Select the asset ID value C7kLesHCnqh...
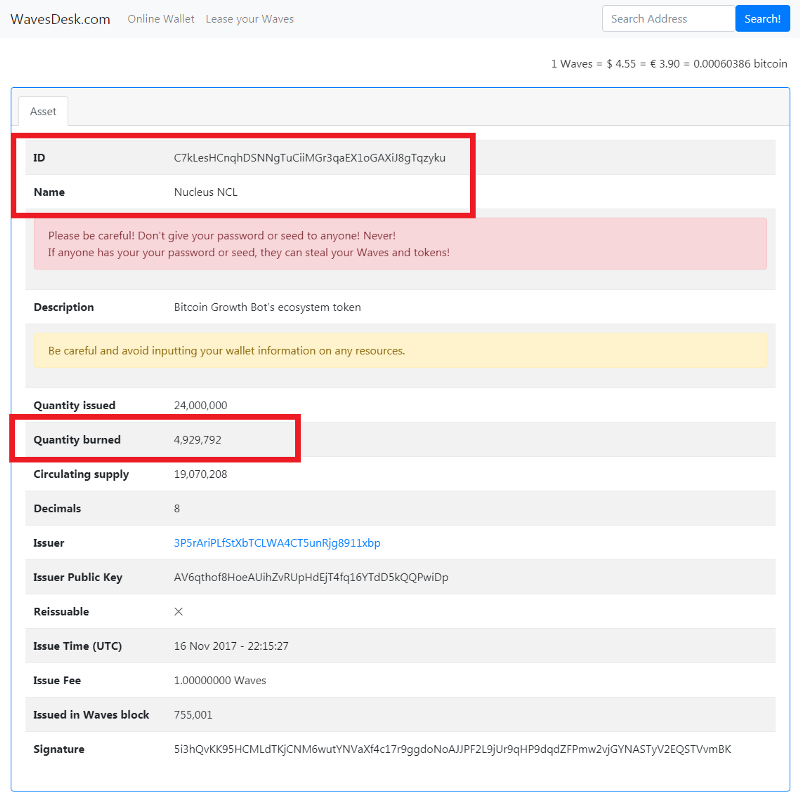 coord(310,158)
